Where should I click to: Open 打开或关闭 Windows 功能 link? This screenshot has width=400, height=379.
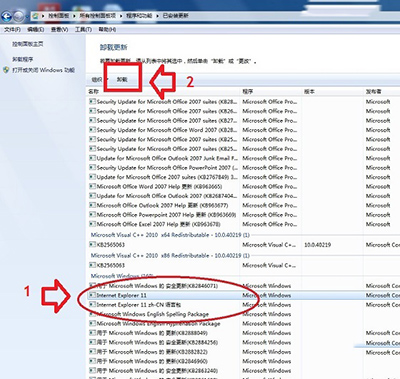[x=43, y=70]
